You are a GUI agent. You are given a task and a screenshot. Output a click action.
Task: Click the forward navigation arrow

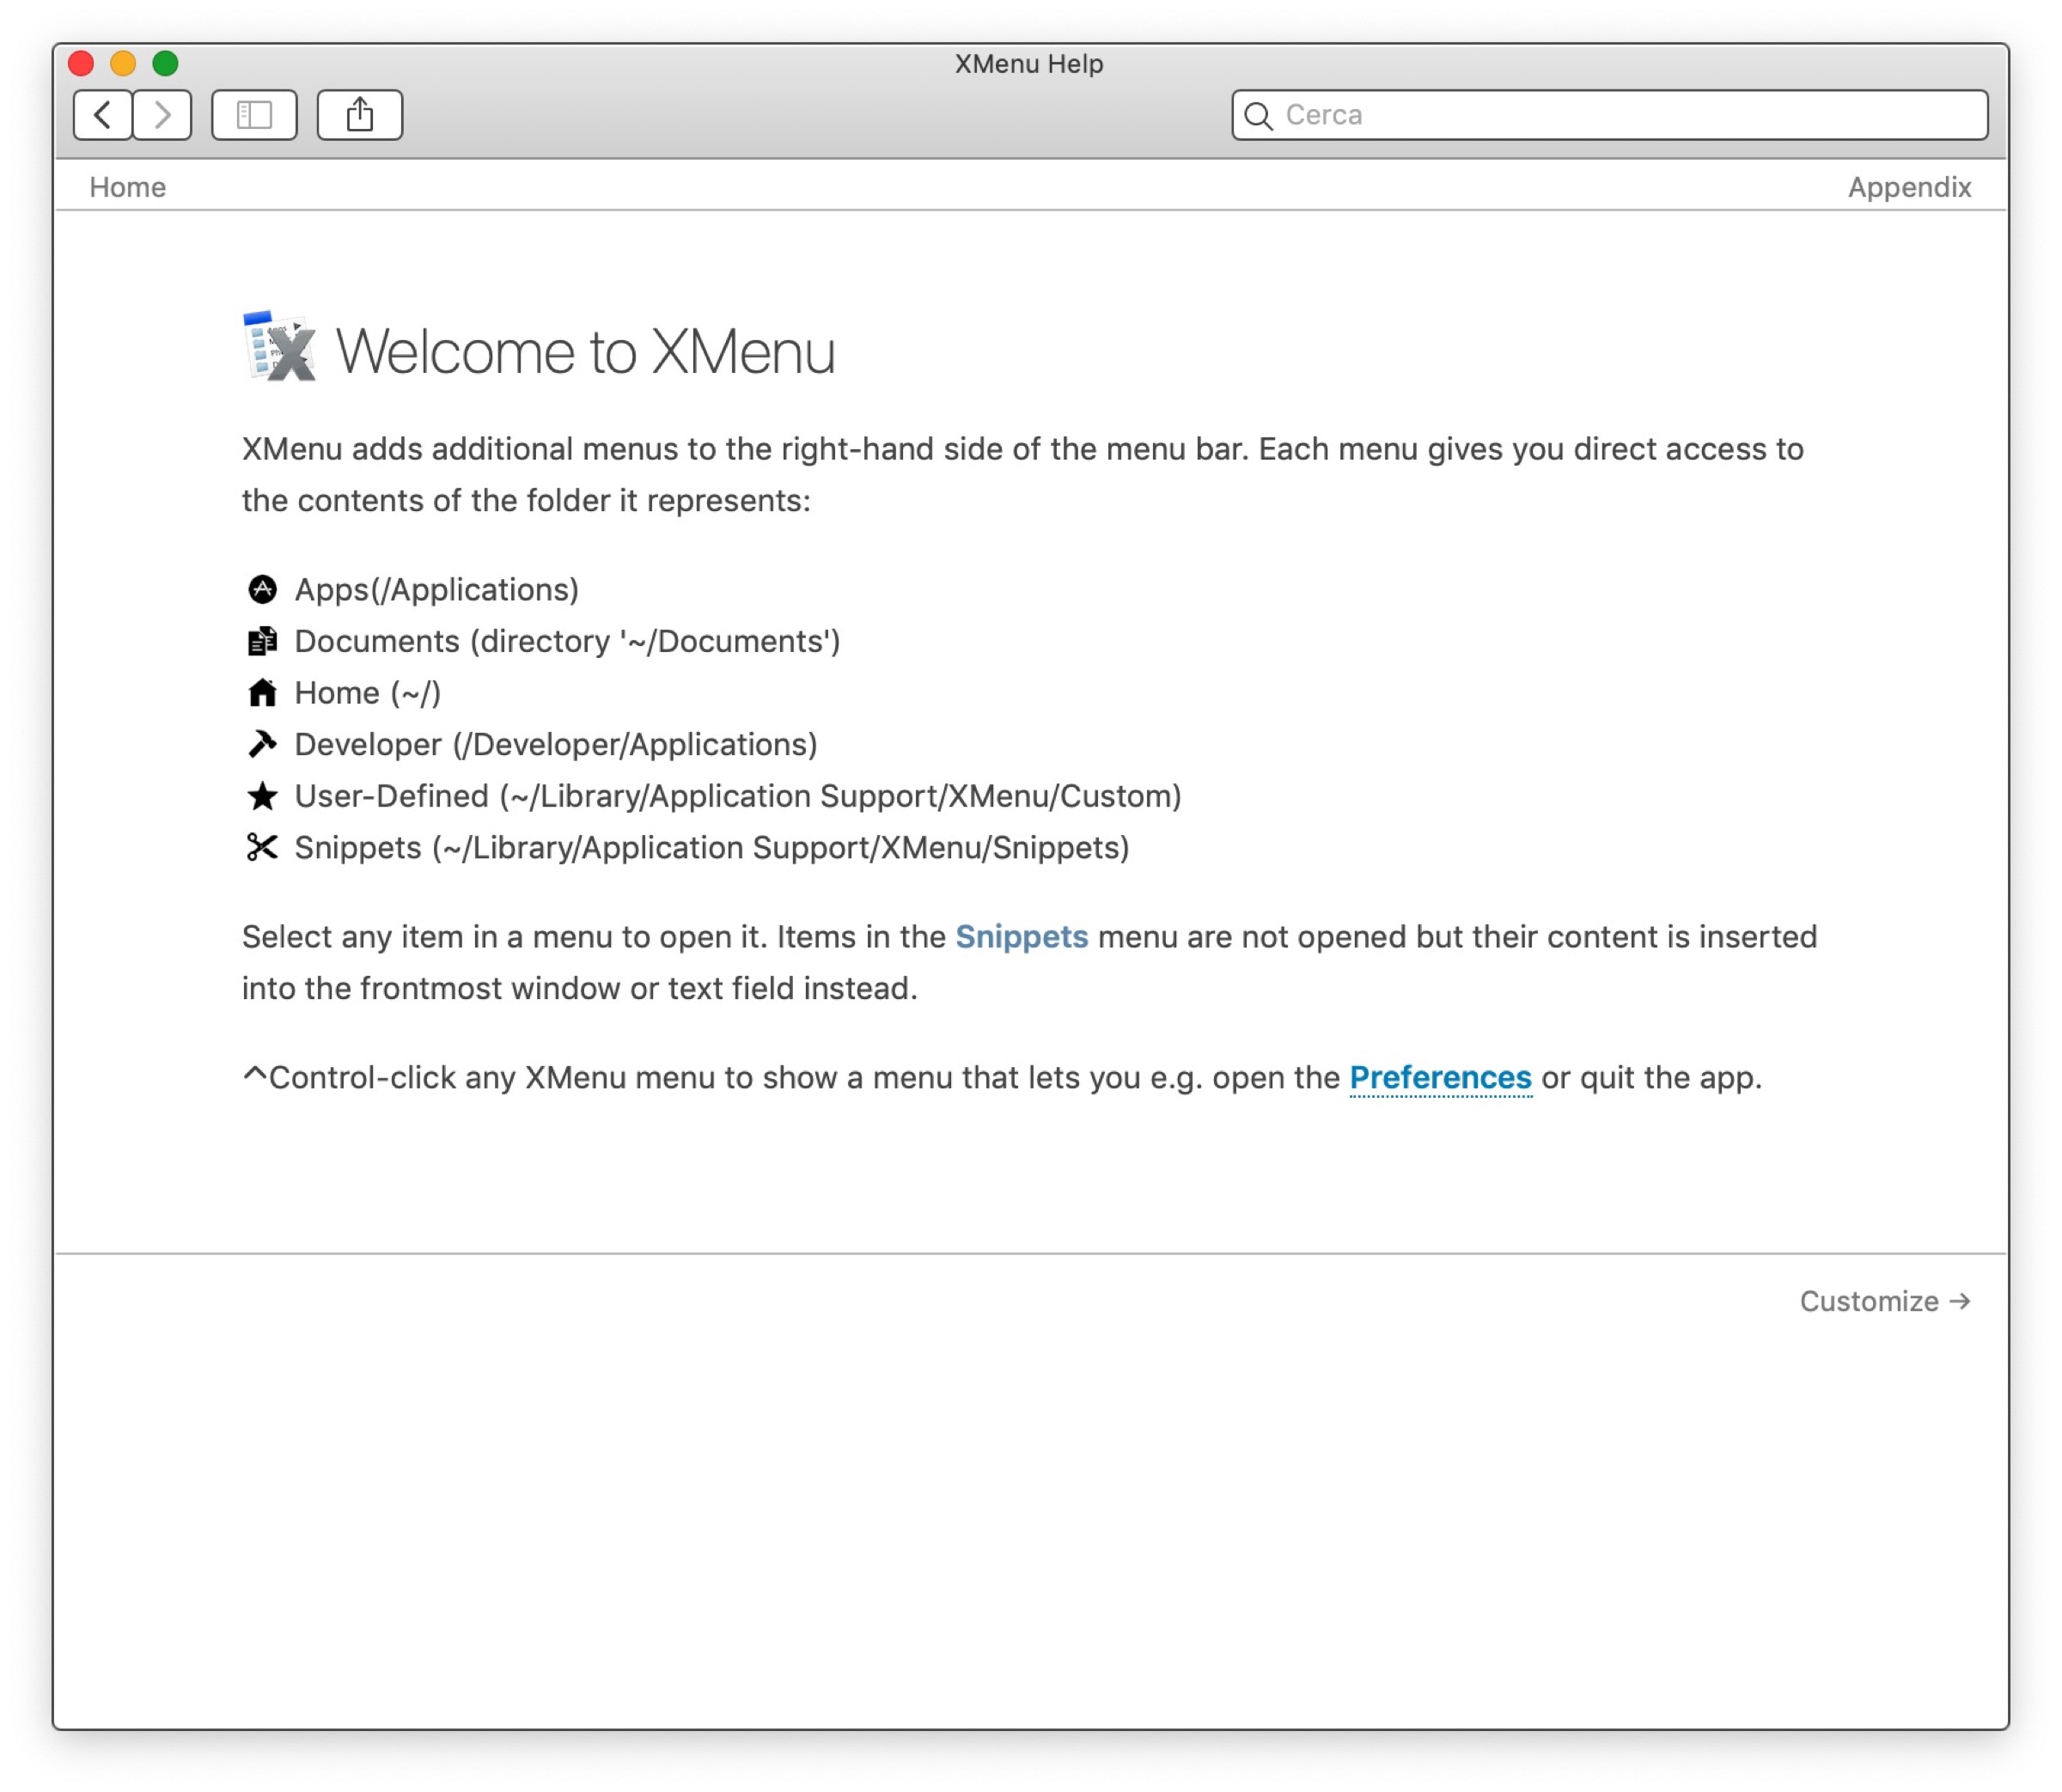tap(163, 115)
